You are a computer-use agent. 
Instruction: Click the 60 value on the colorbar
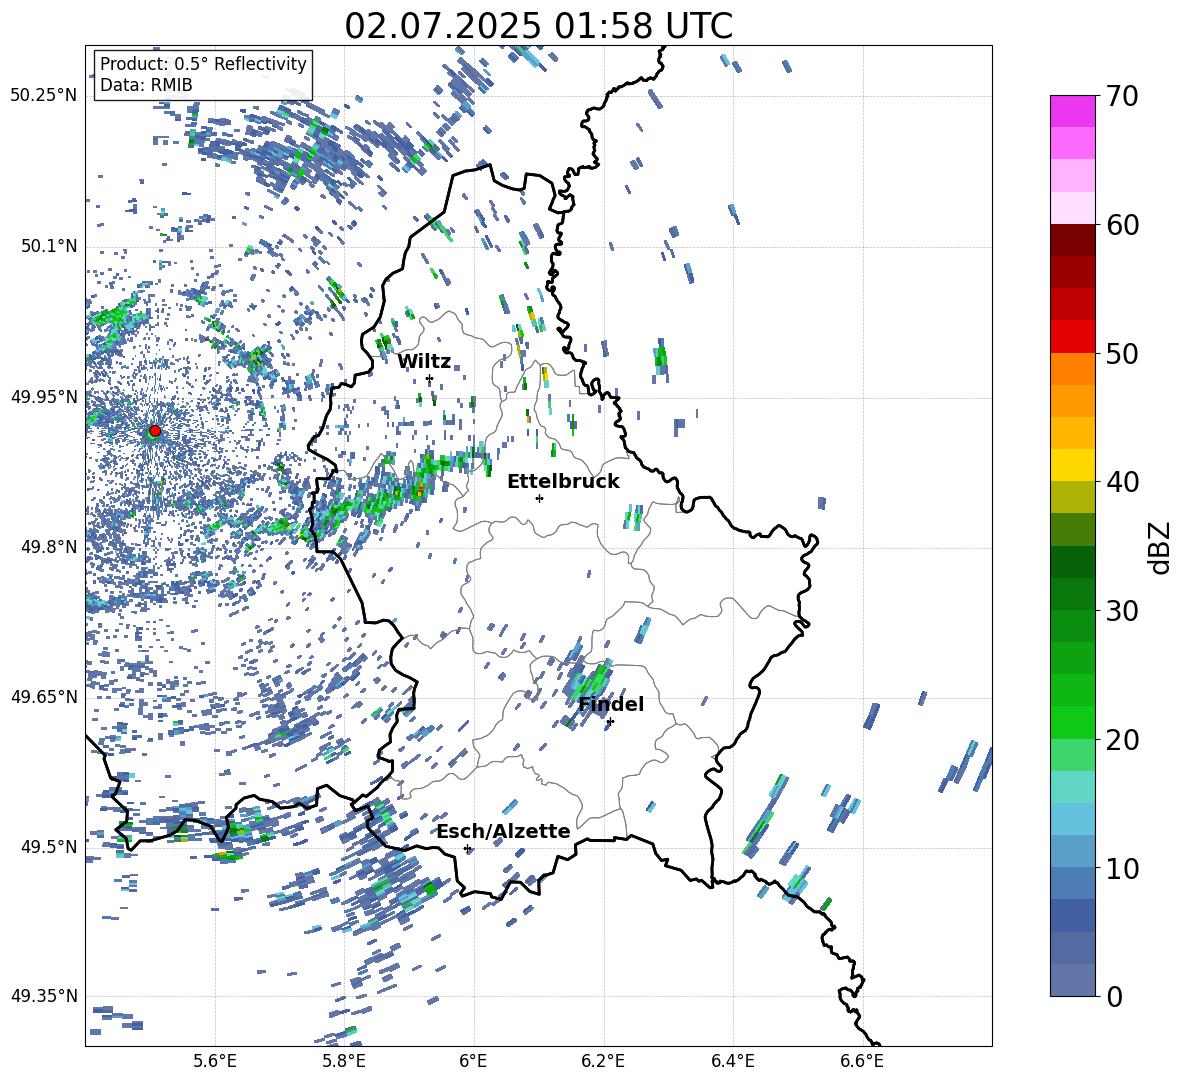[x=1122, y=225]
